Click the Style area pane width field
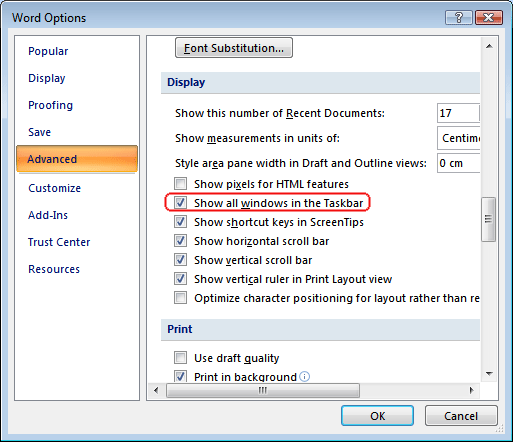The image size is (513, 442). click(x=458, y=163)
